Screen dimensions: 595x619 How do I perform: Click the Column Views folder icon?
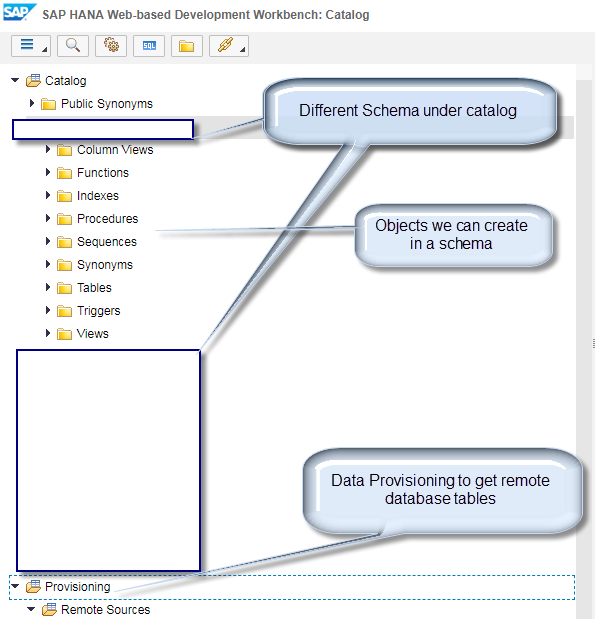tap(64, 150)
